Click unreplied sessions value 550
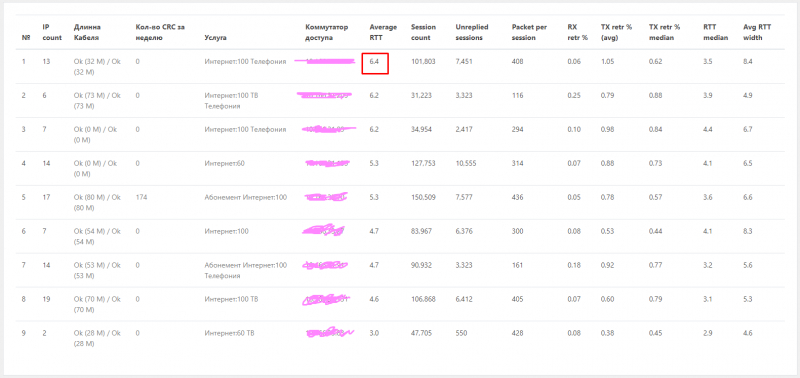The height and width of the screenshot is (378, 800). [460, 333]
